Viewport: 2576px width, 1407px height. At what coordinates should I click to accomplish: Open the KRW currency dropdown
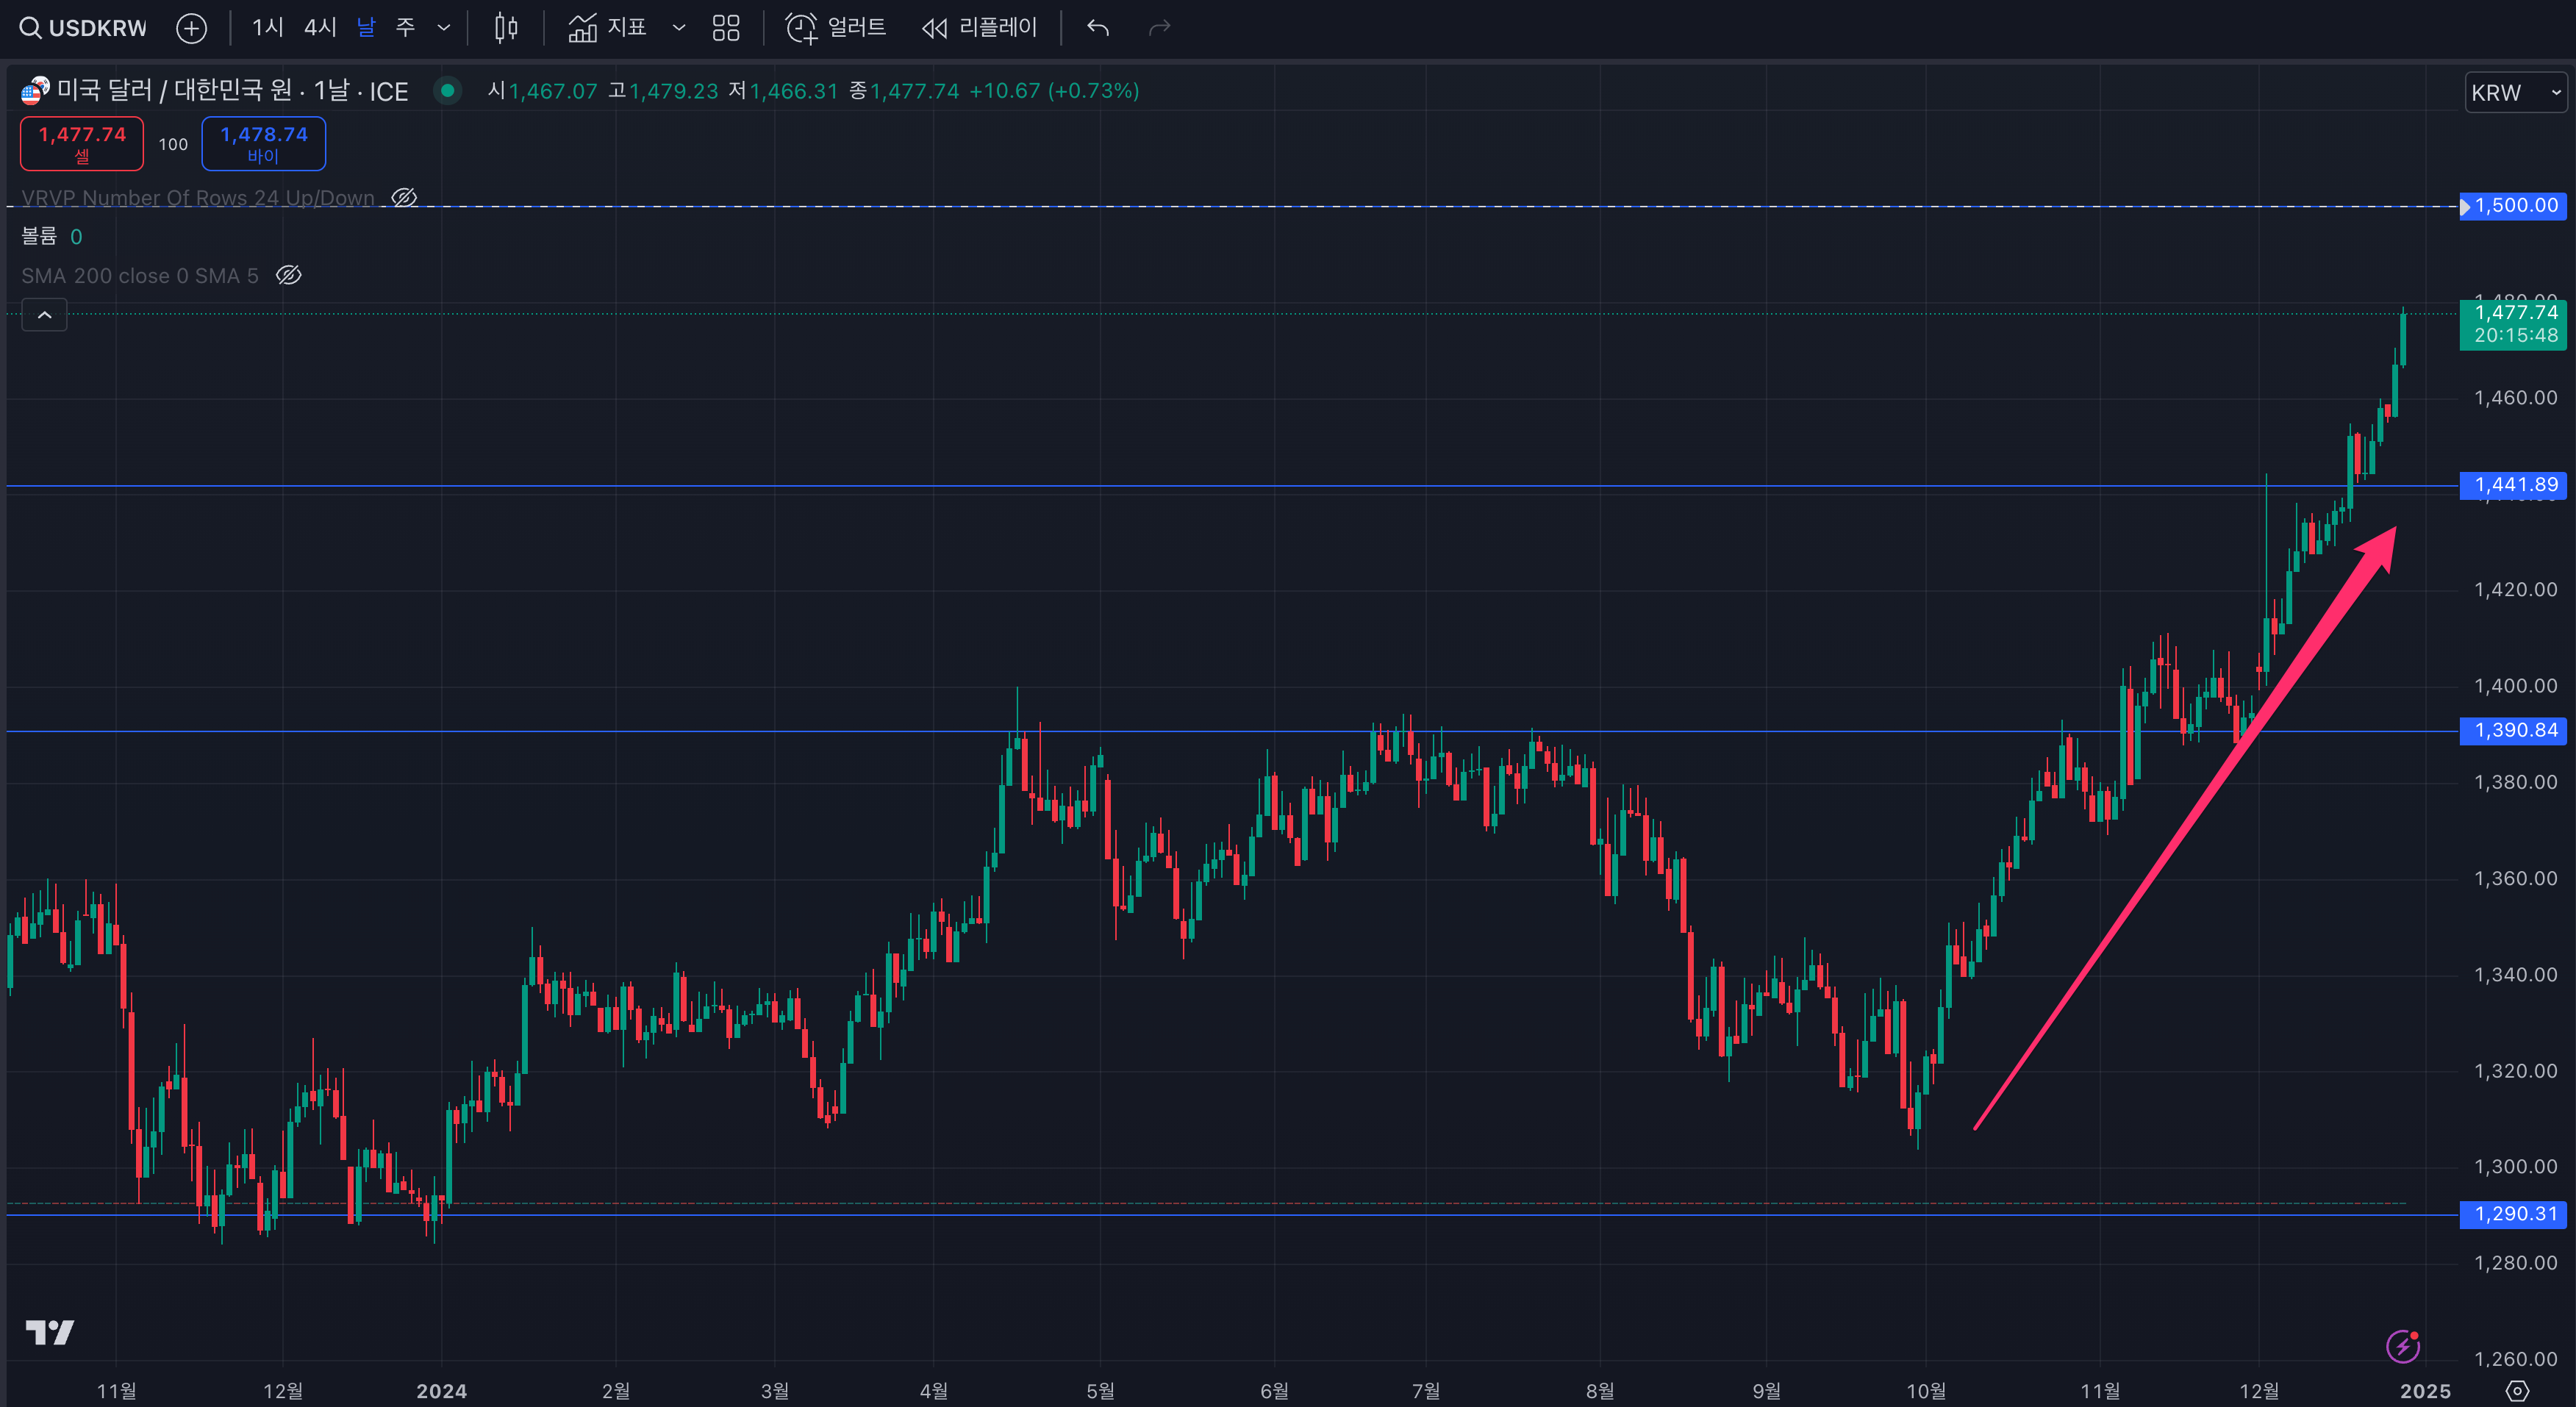point(2514,93)
